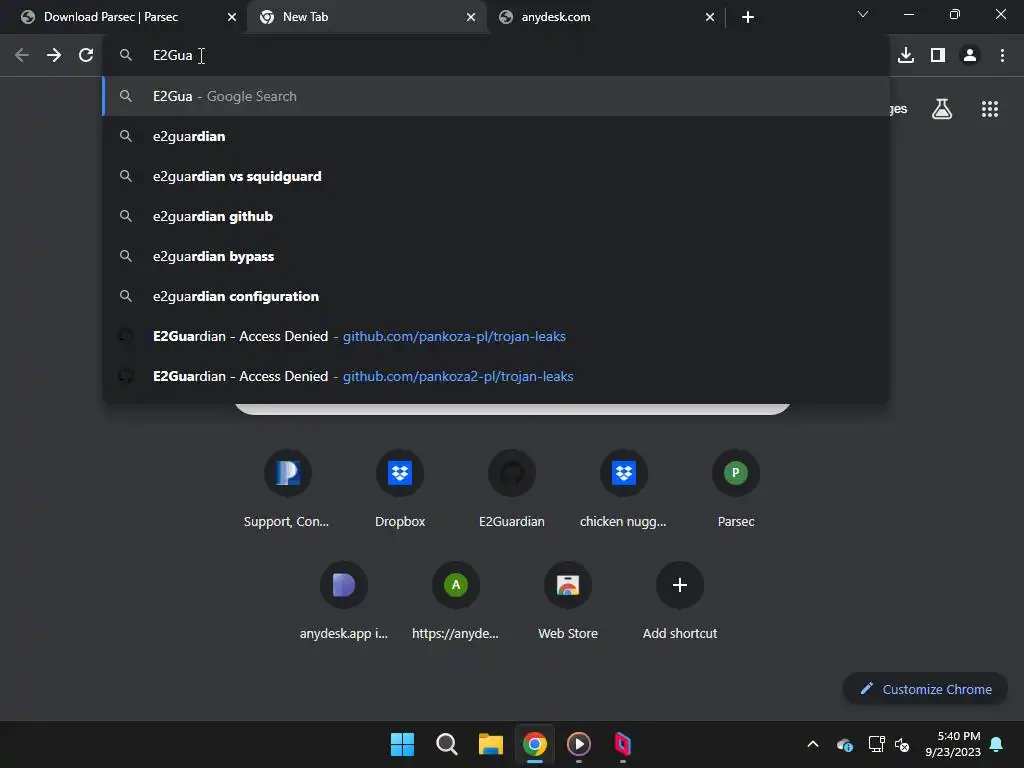Open the clock showing 5:40 PM

click(953, 744)
